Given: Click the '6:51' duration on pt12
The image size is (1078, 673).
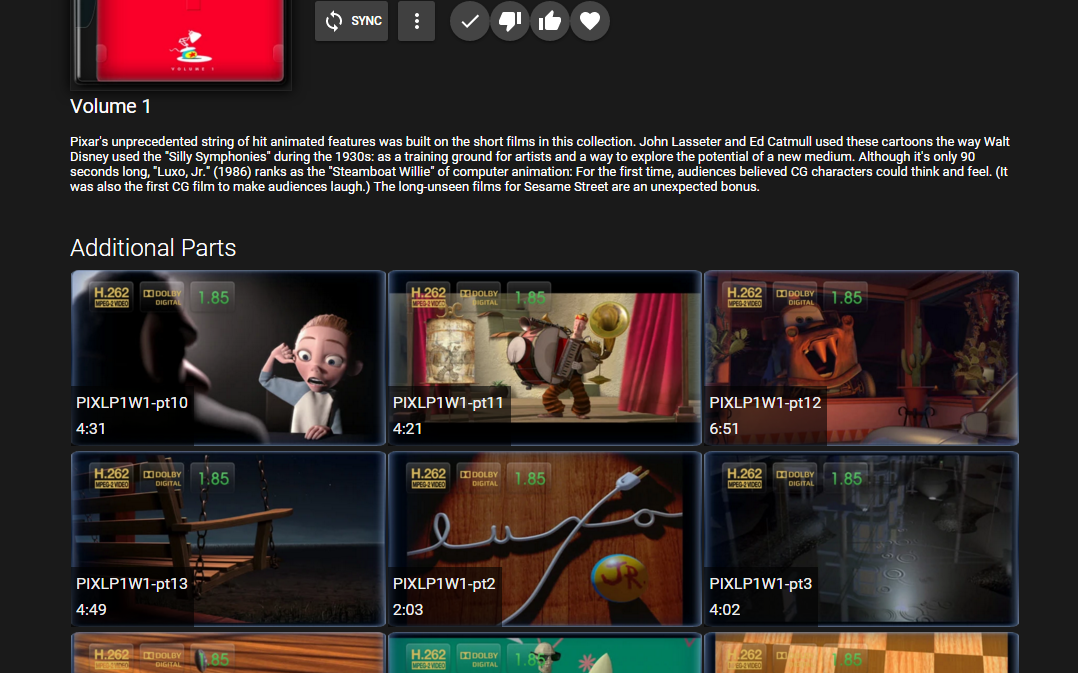Looking at the screenshot, I should [724, 429].
